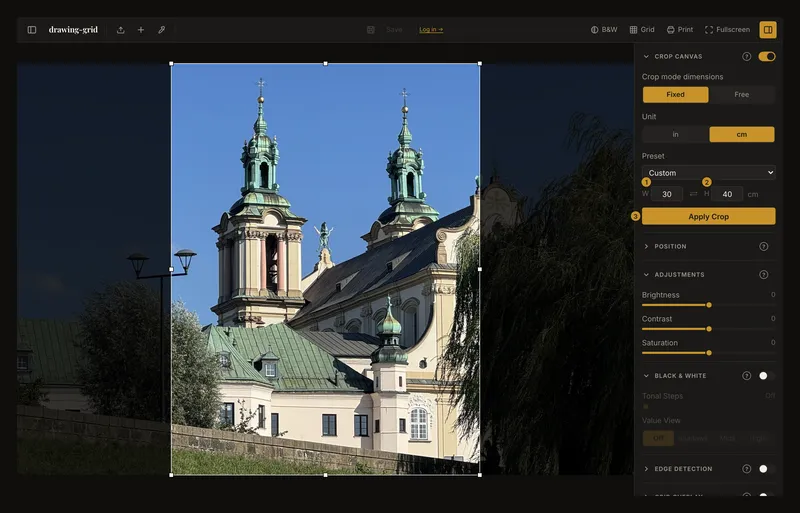Click the Contrast slider handle
Image resolution: width=800 pixels, height=513 pixels.
[x=709, y=329]
